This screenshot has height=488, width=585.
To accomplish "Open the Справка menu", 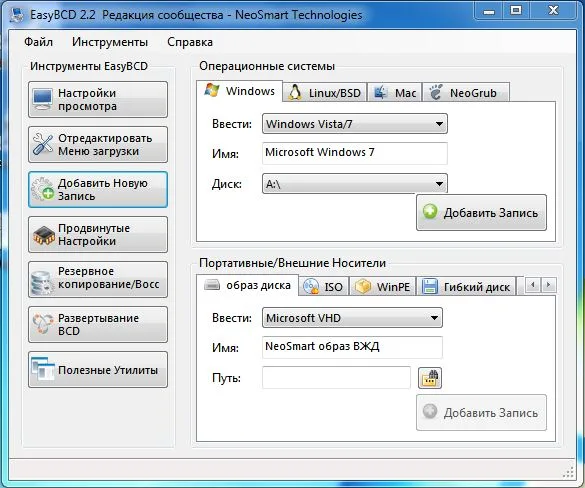I will (x=190, y=42).
